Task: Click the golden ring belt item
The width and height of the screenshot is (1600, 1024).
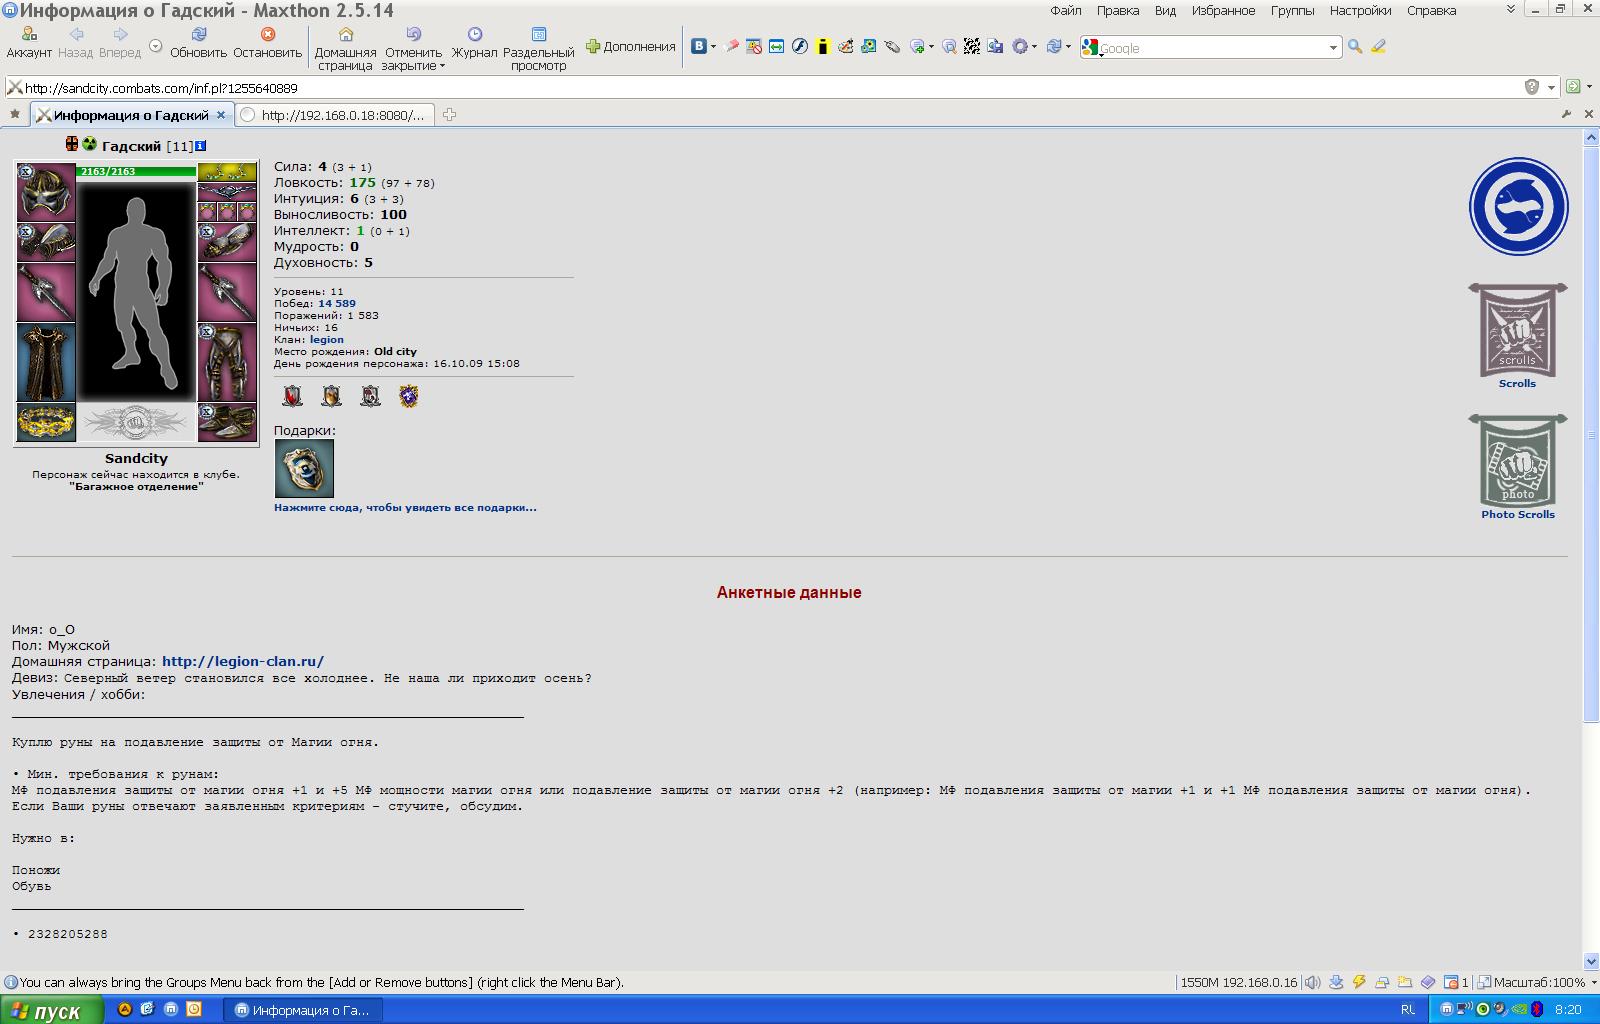Action: [46, 421]
